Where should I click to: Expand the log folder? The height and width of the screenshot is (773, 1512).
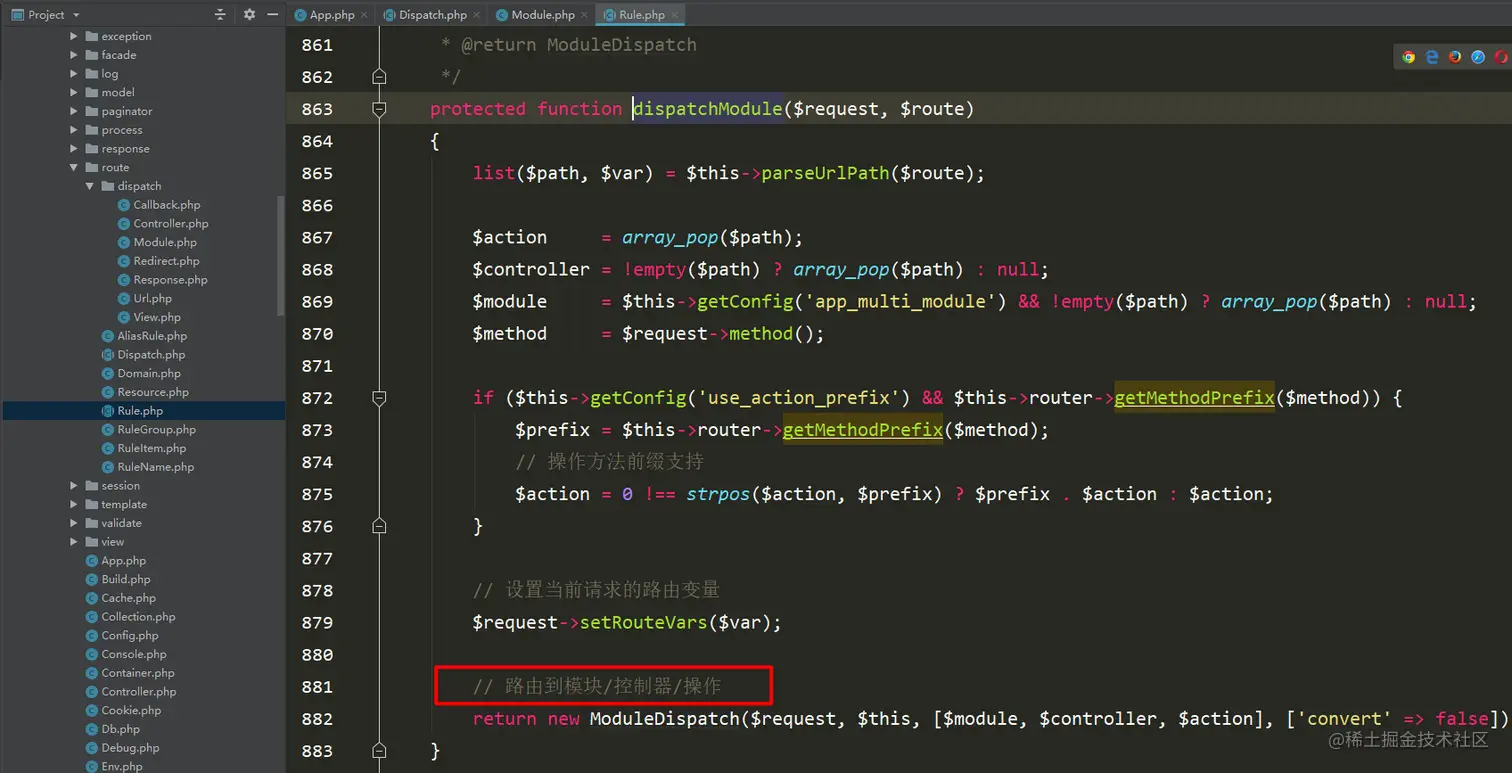click(74, 74)
